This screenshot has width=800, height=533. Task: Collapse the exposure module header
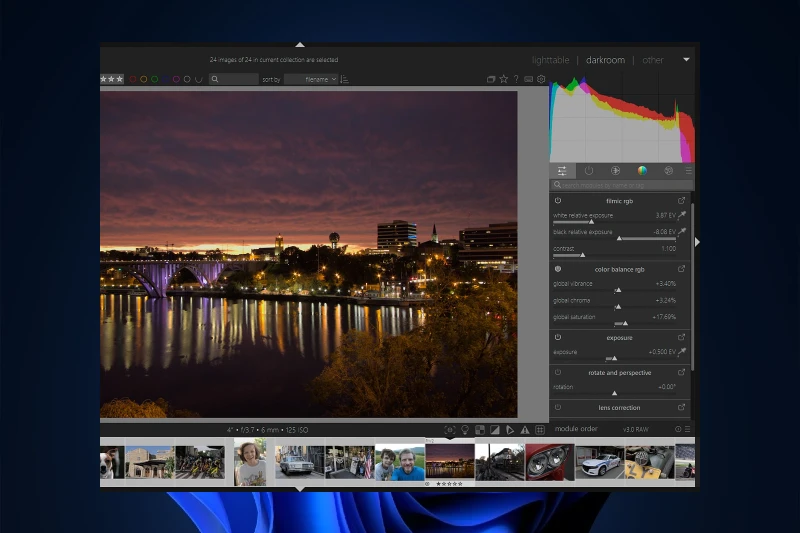(x=619, y=338)
